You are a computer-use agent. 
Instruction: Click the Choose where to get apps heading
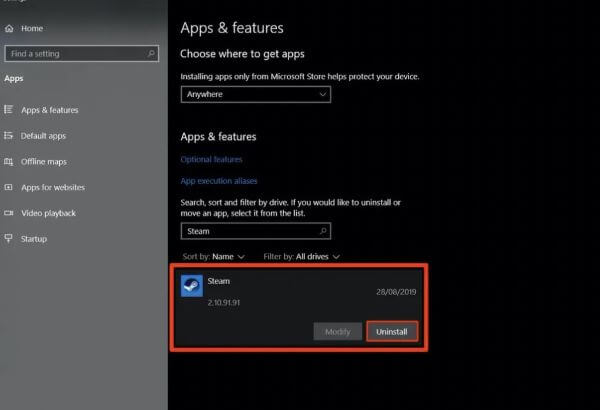tap(242, 54)
